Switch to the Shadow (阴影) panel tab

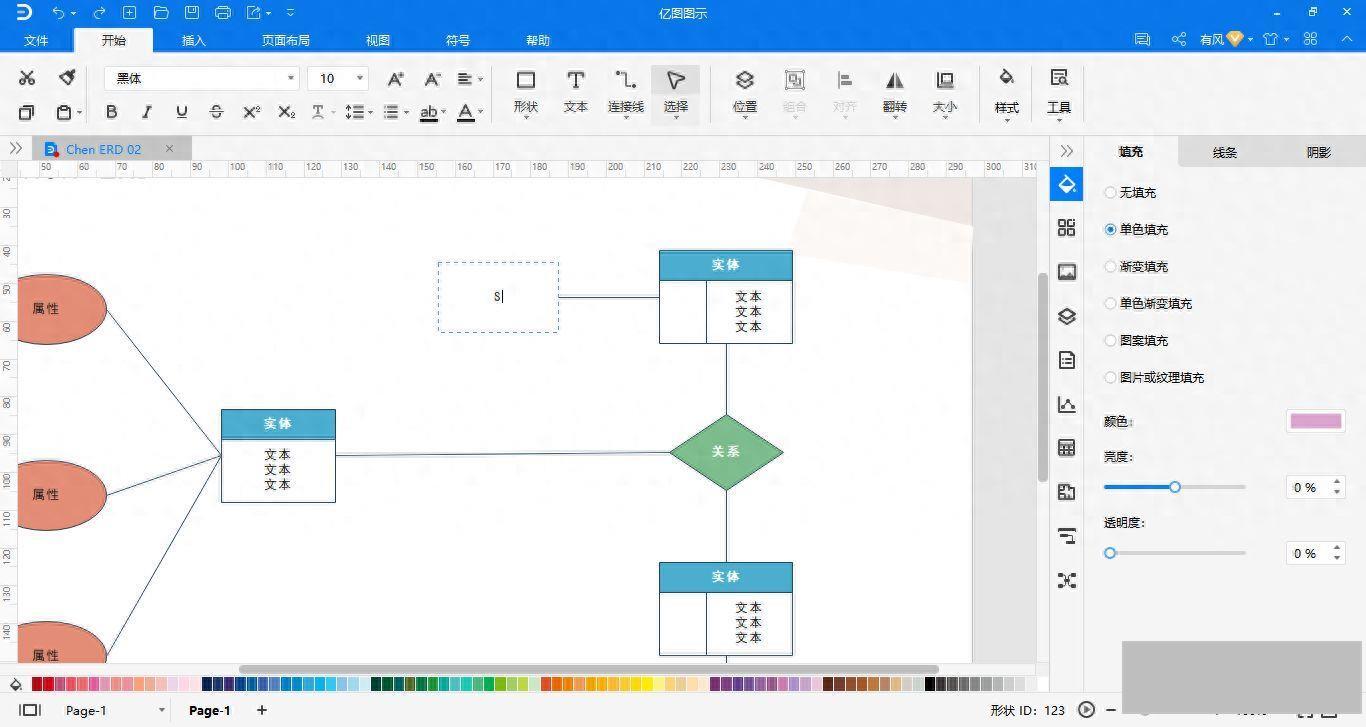[x=1319, y=152]
